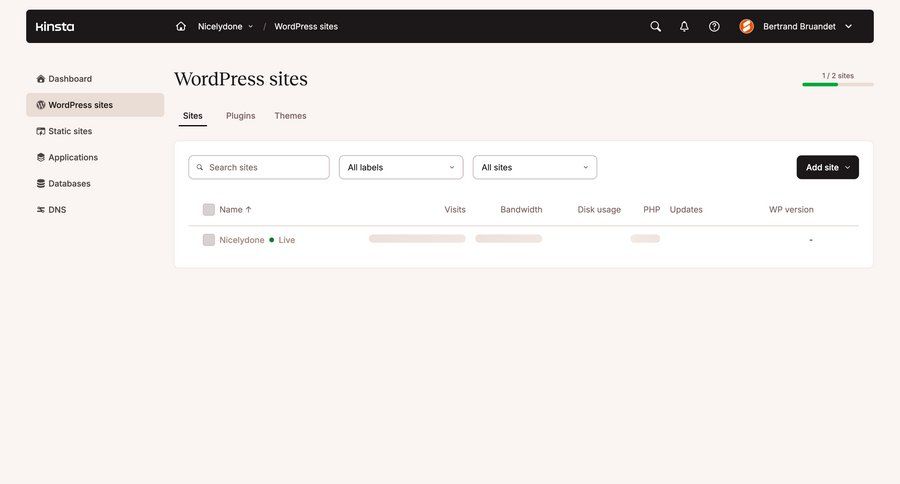Open notifications bell
The width and height of the screenshot is (900, 484).
coord(684,26)
